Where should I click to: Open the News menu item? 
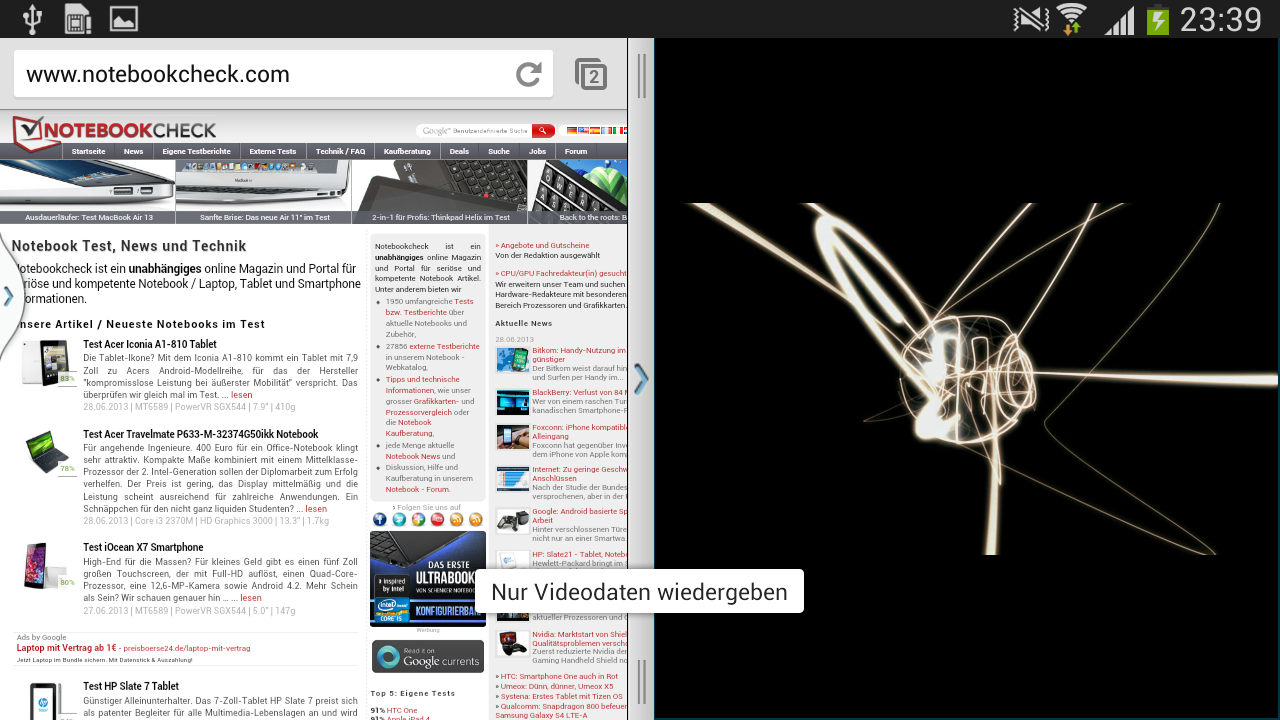pos(133,152)
